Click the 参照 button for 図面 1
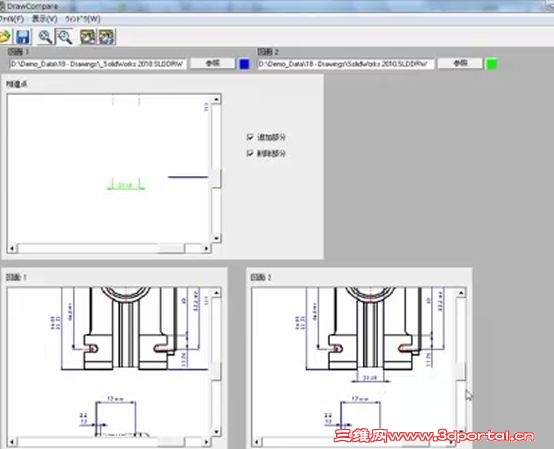554x449 pixels. (x=213, y=64)
